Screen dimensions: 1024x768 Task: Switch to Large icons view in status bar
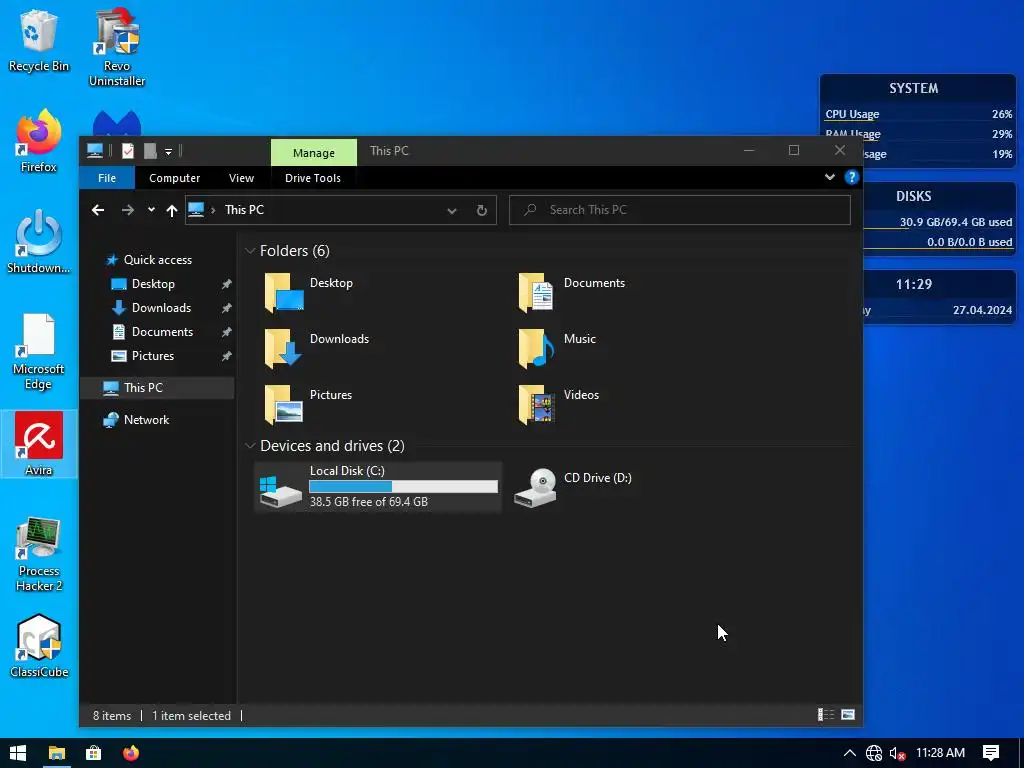(x=848, y=715)
